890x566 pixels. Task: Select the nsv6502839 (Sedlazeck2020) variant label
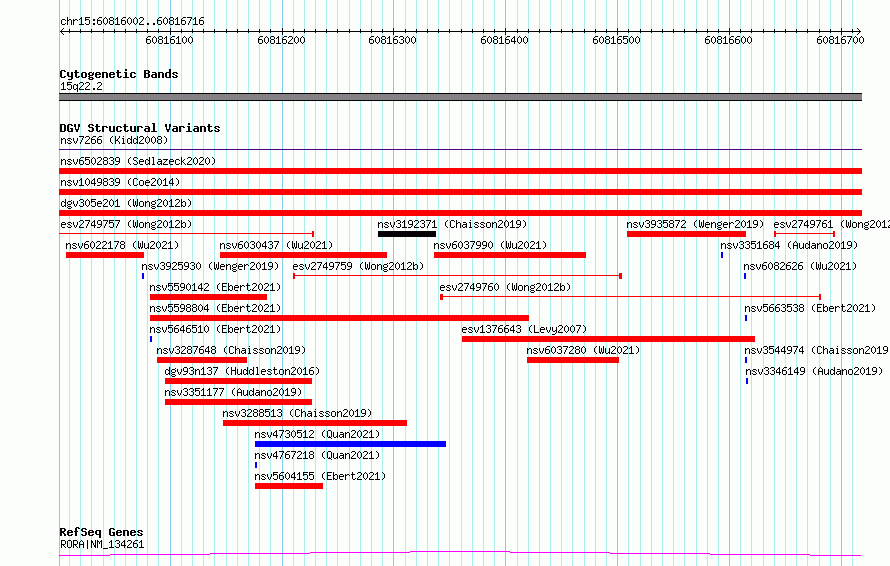[x=138, y=161]
